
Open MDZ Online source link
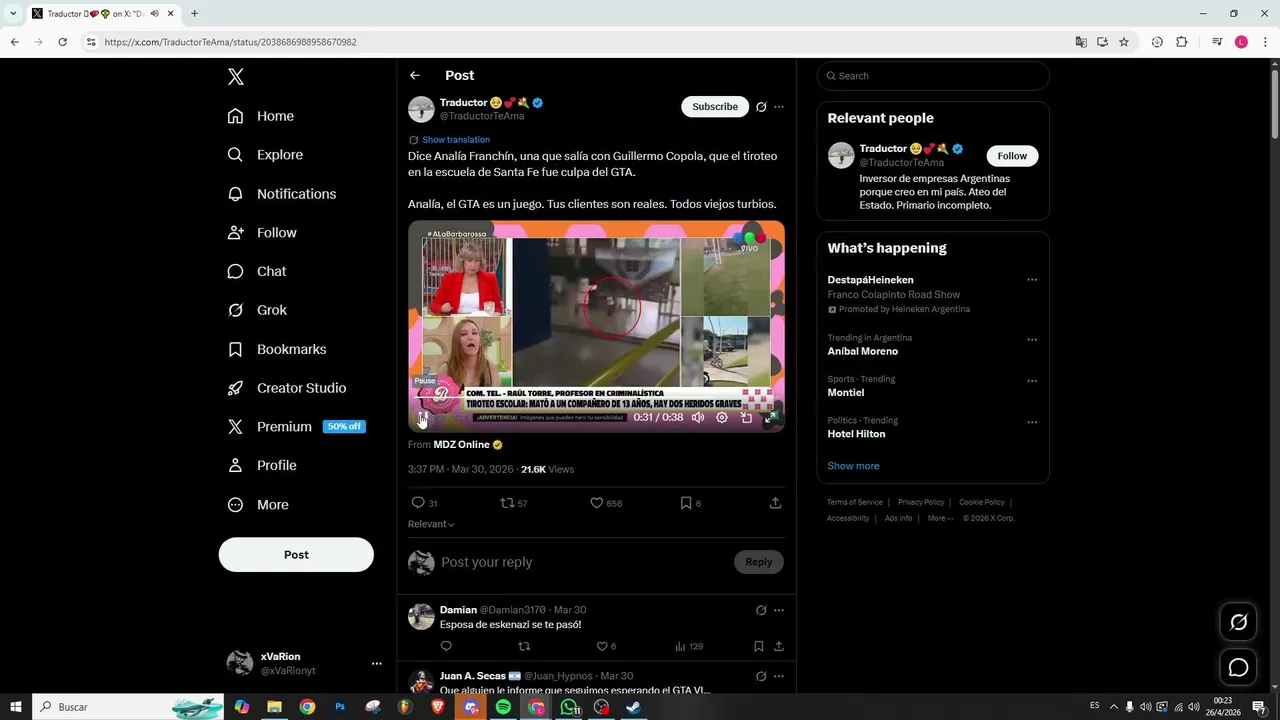pos(468,445)
